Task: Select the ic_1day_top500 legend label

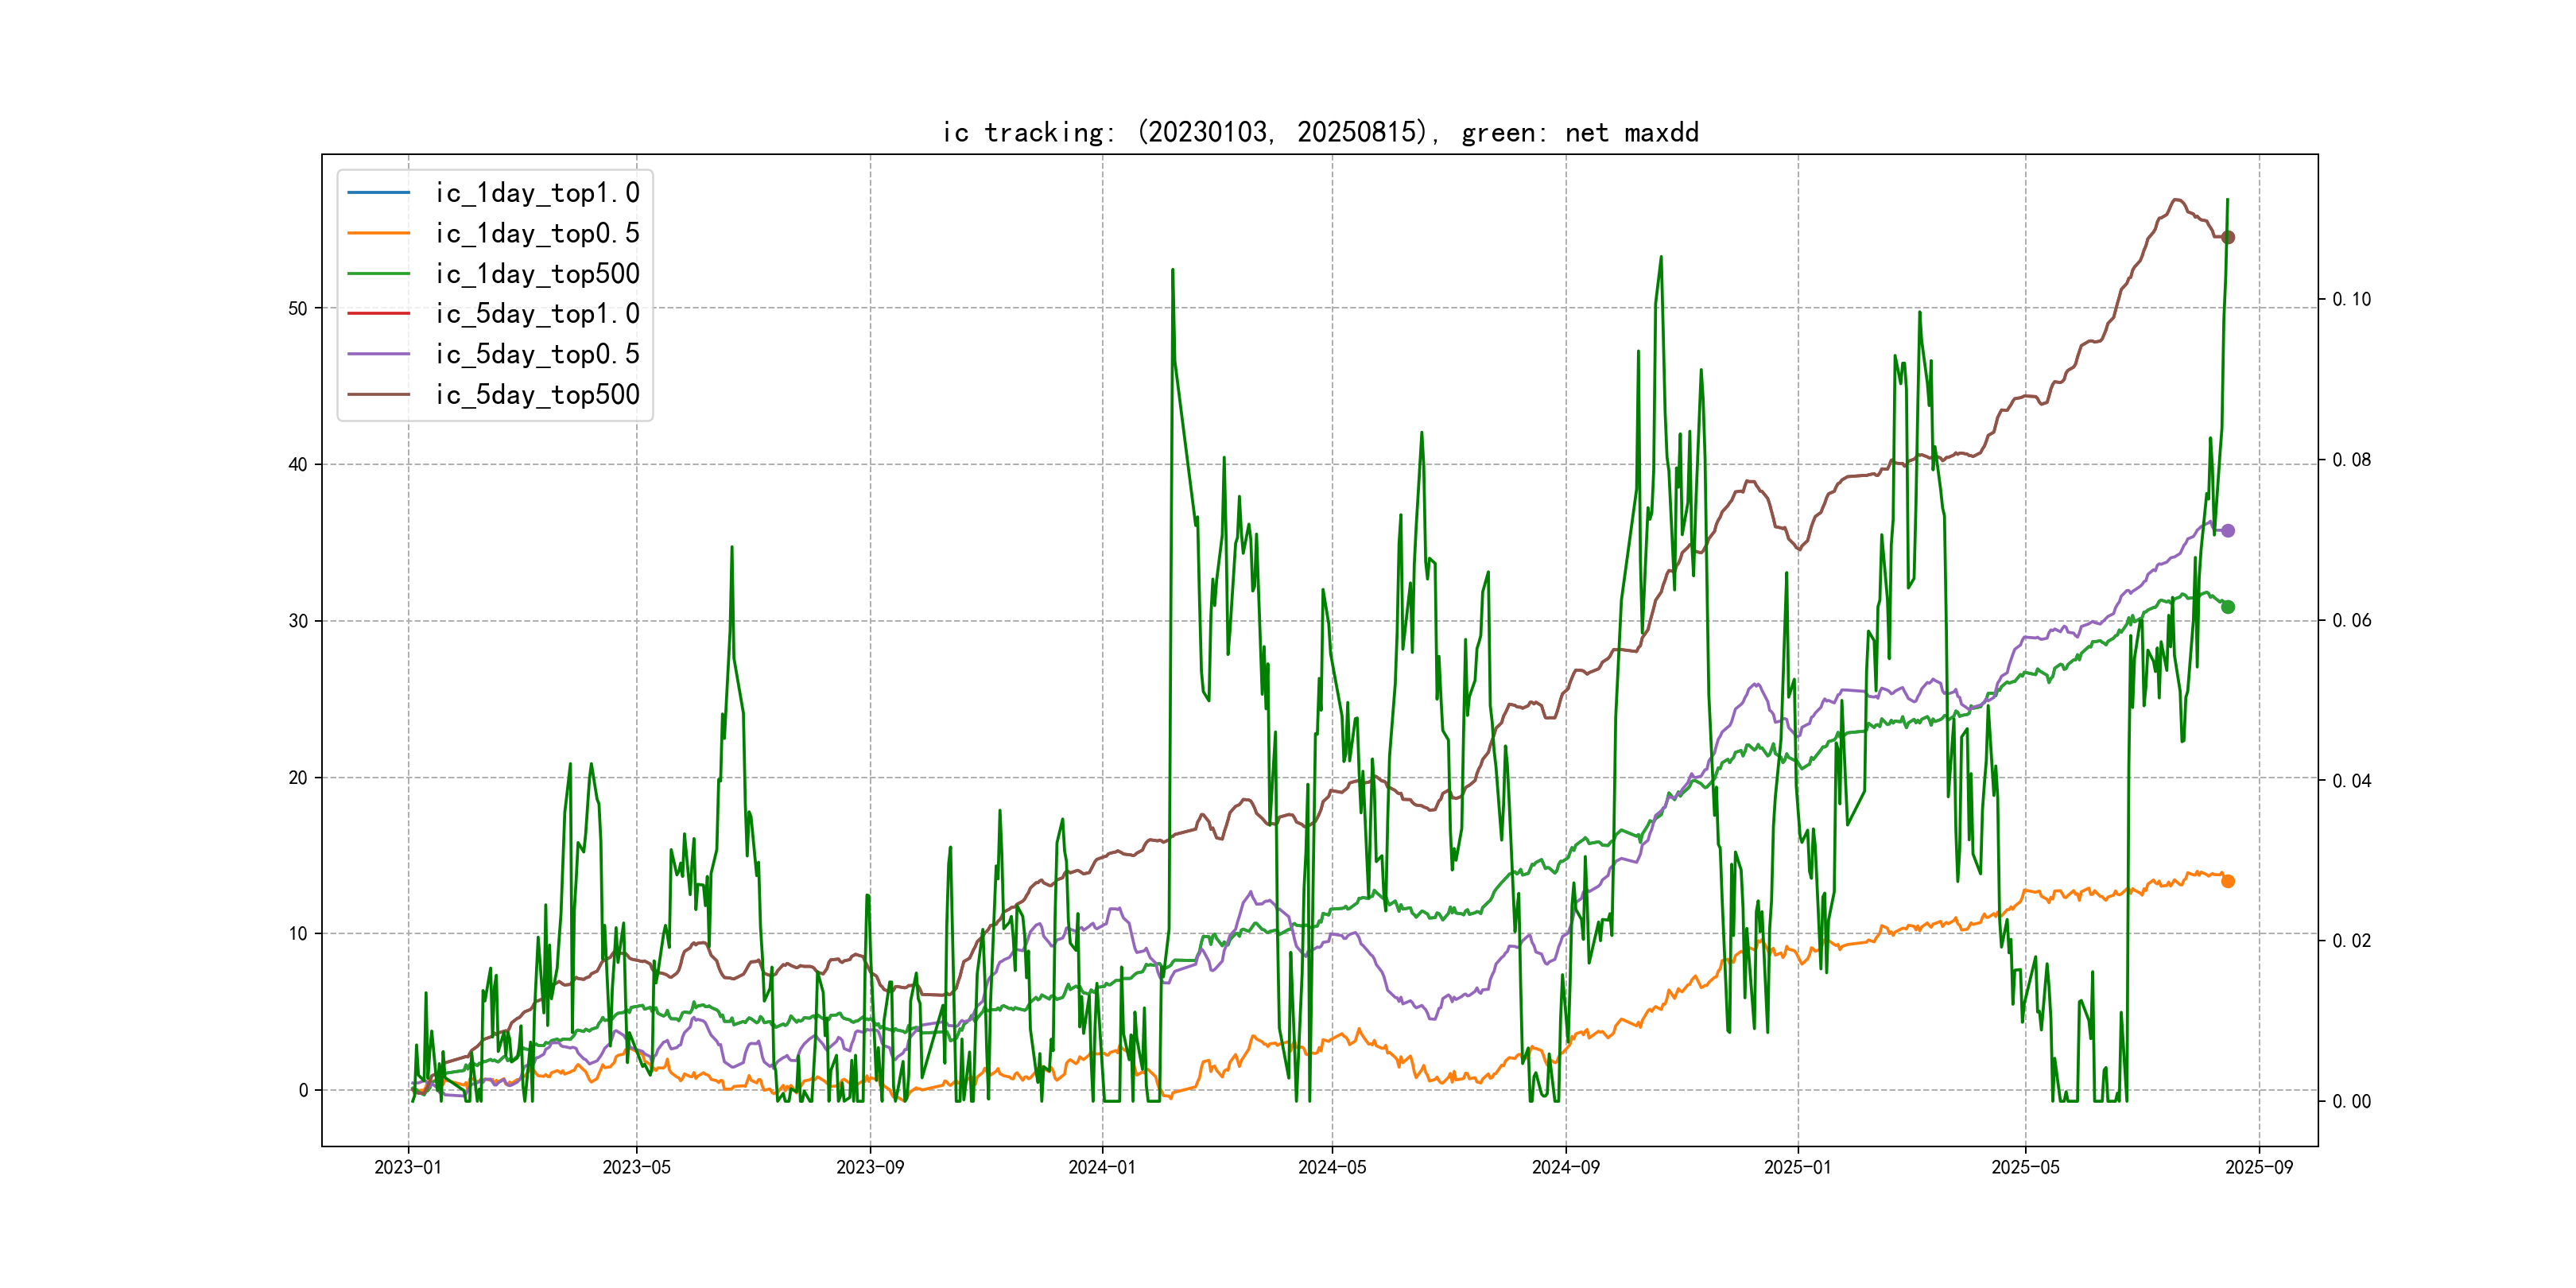Action: tap(537, 273)
